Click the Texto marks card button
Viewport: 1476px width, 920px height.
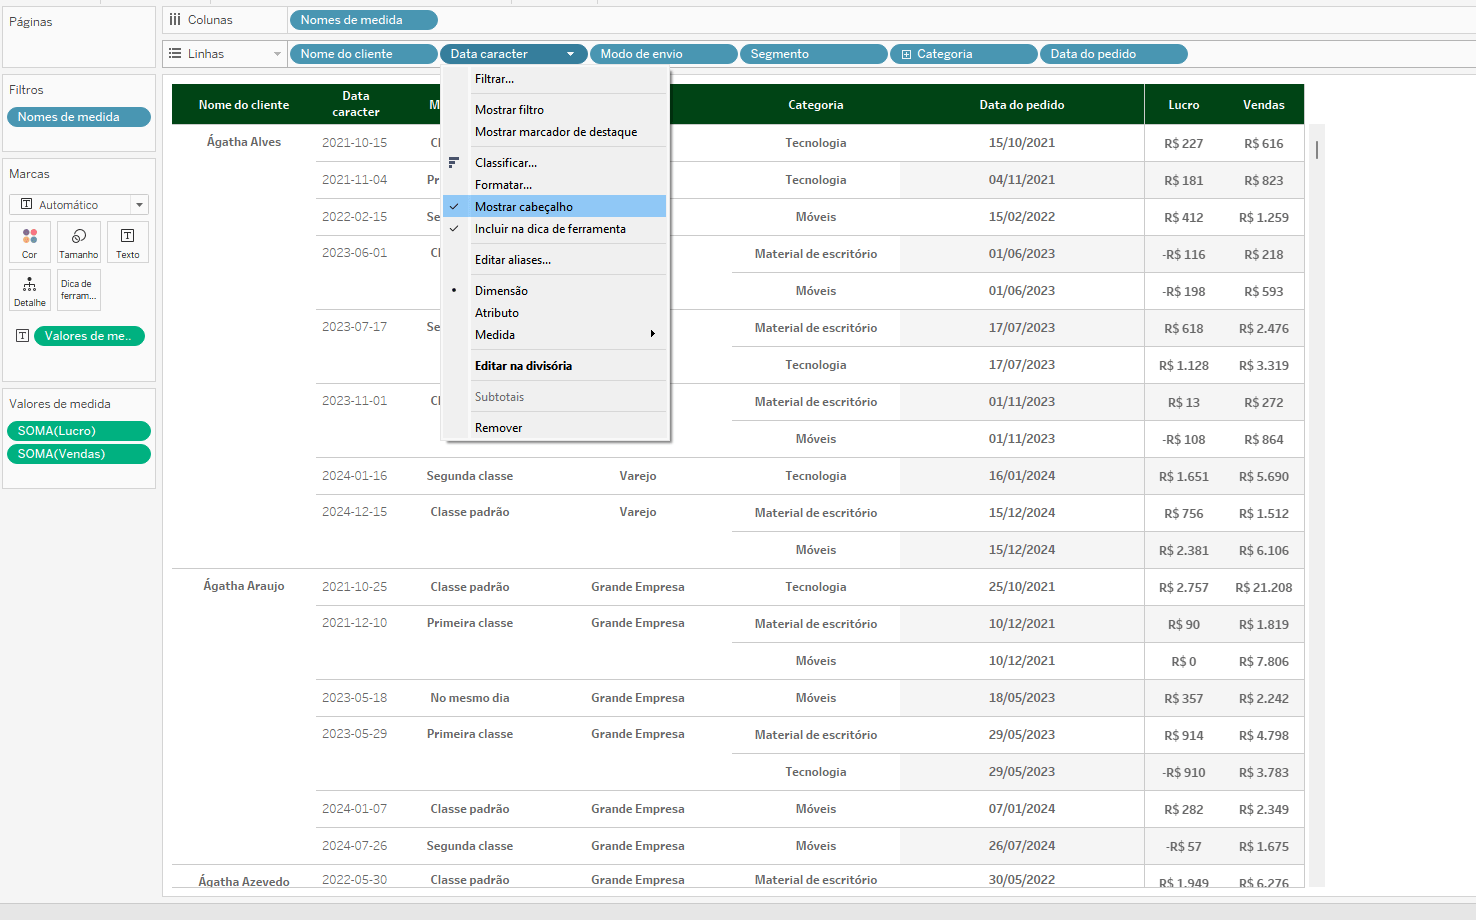128,241
